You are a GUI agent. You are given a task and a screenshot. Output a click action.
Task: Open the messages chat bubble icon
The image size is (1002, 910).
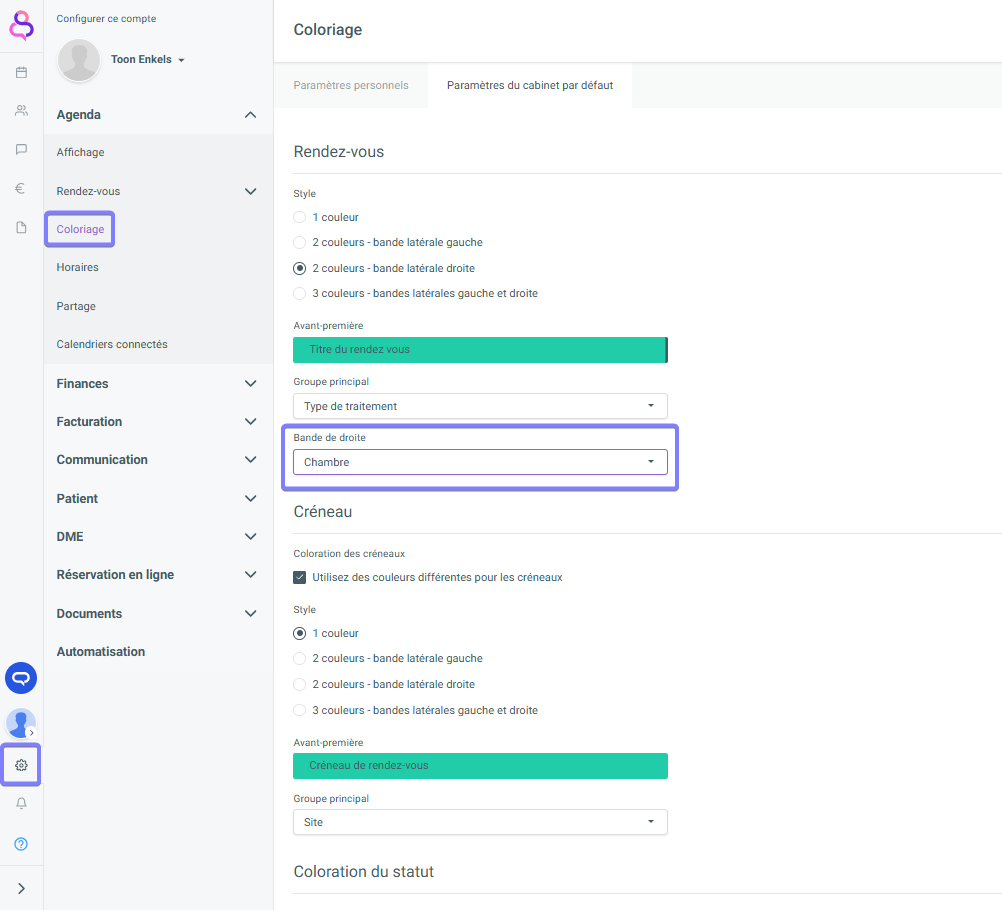21,149
